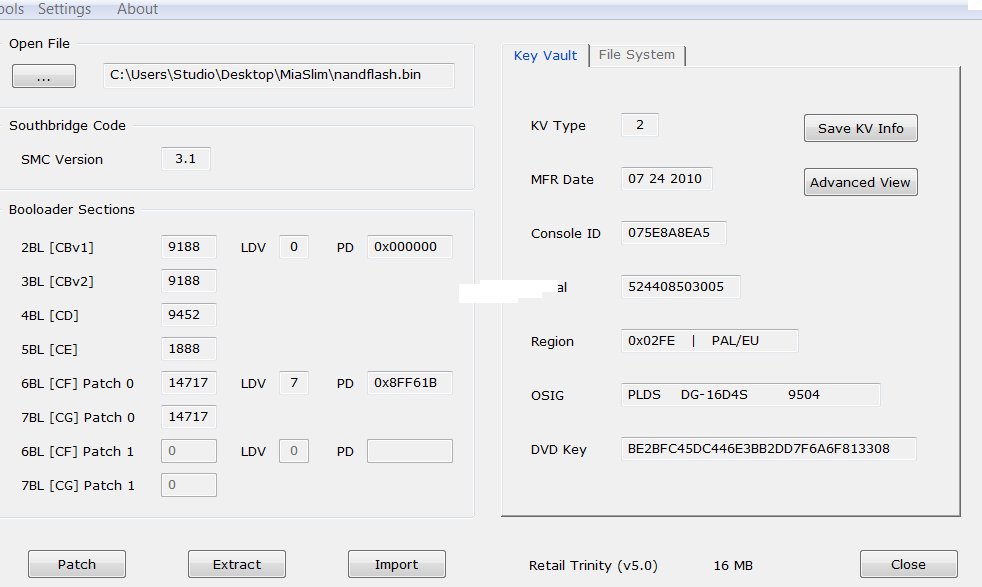Close the dialog using the Close button
982x587 pixels.
point(908,564)
